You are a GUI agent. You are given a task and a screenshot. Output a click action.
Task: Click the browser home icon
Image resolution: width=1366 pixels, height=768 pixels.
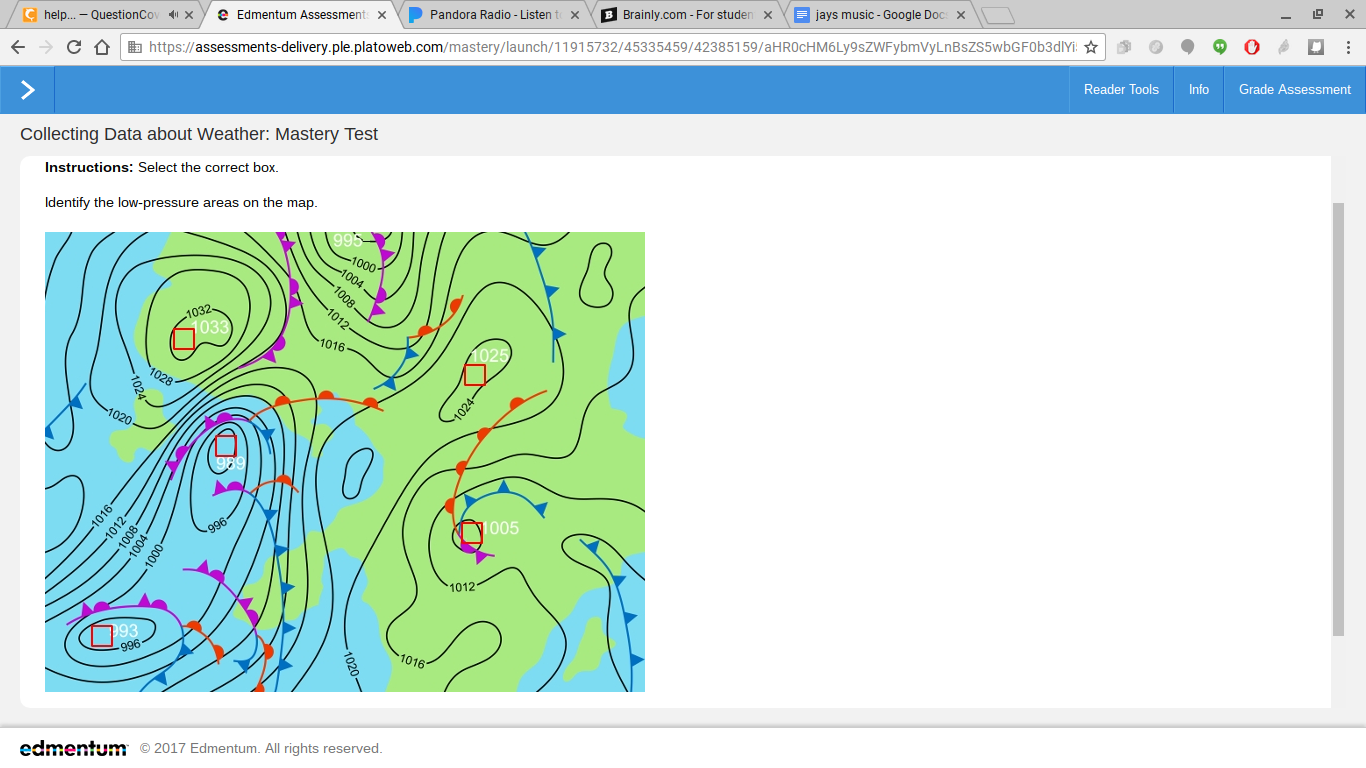(x=102, y=47)
